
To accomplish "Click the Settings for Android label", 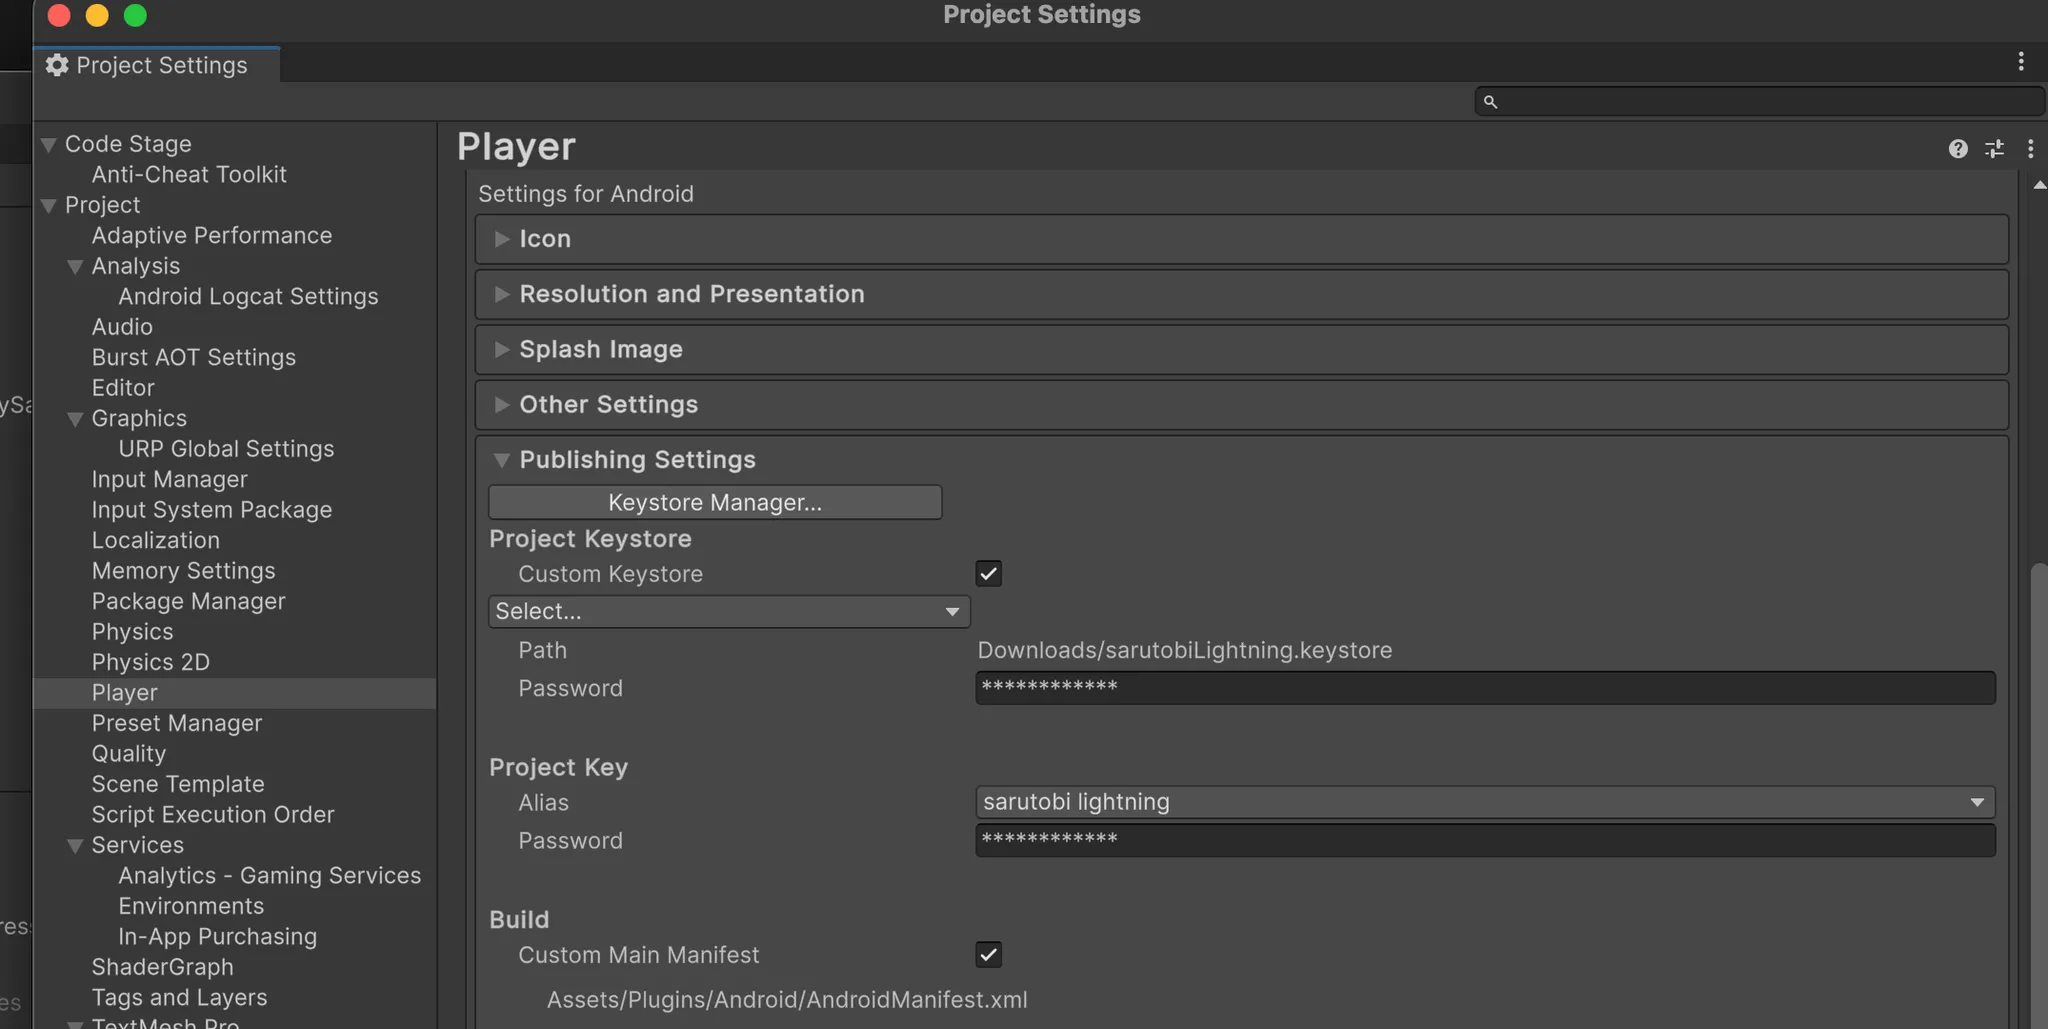I will point(586,194).
